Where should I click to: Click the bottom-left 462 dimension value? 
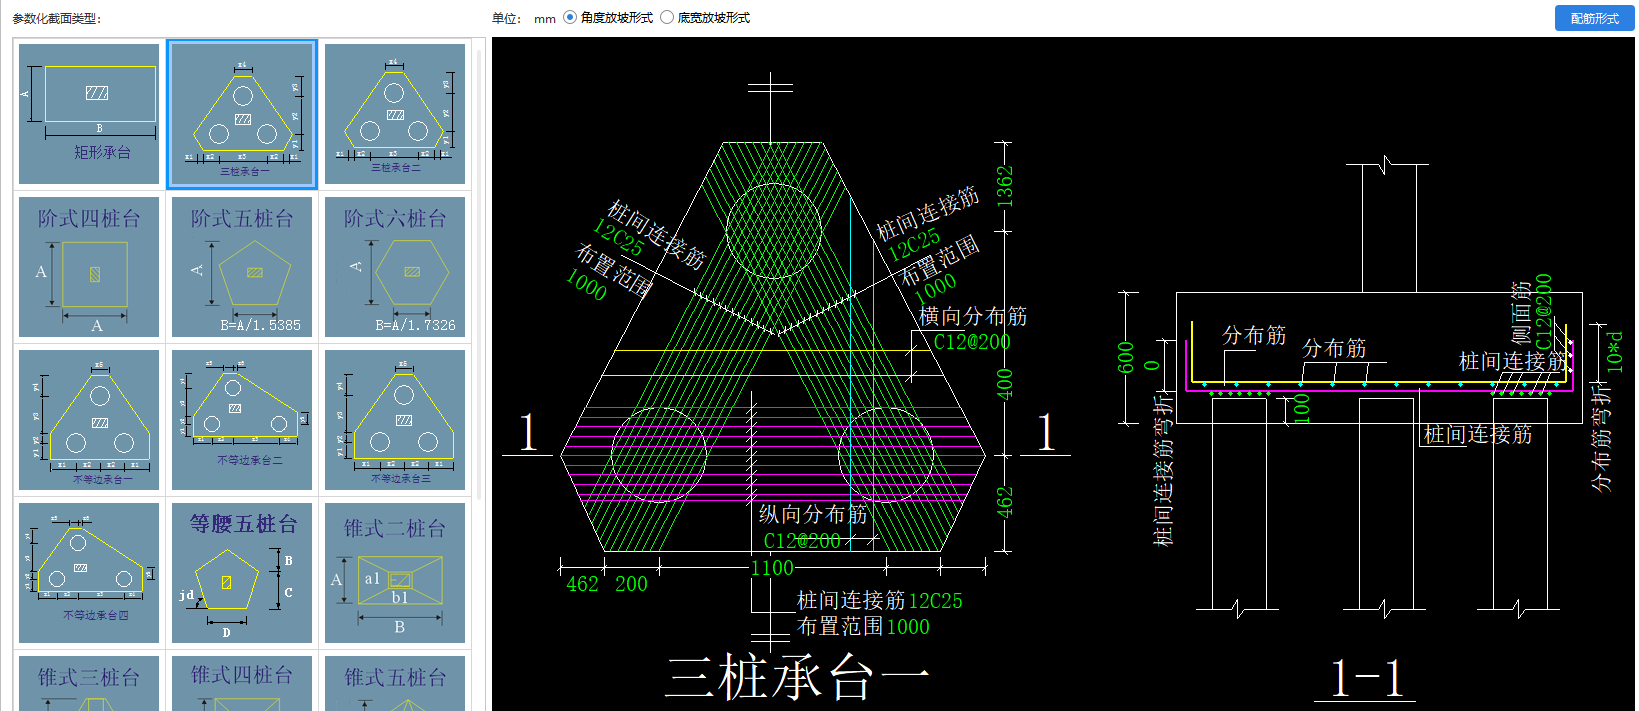(582, 584)
